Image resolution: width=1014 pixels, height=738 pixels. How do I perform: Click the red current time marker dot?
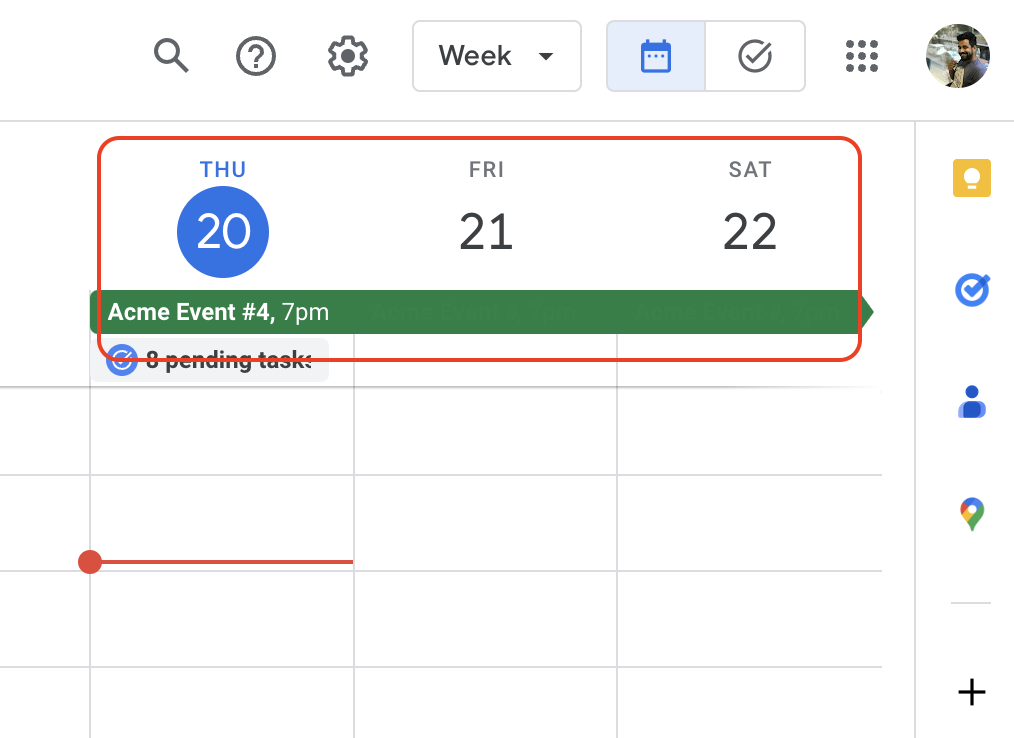(x=90, y=562)
